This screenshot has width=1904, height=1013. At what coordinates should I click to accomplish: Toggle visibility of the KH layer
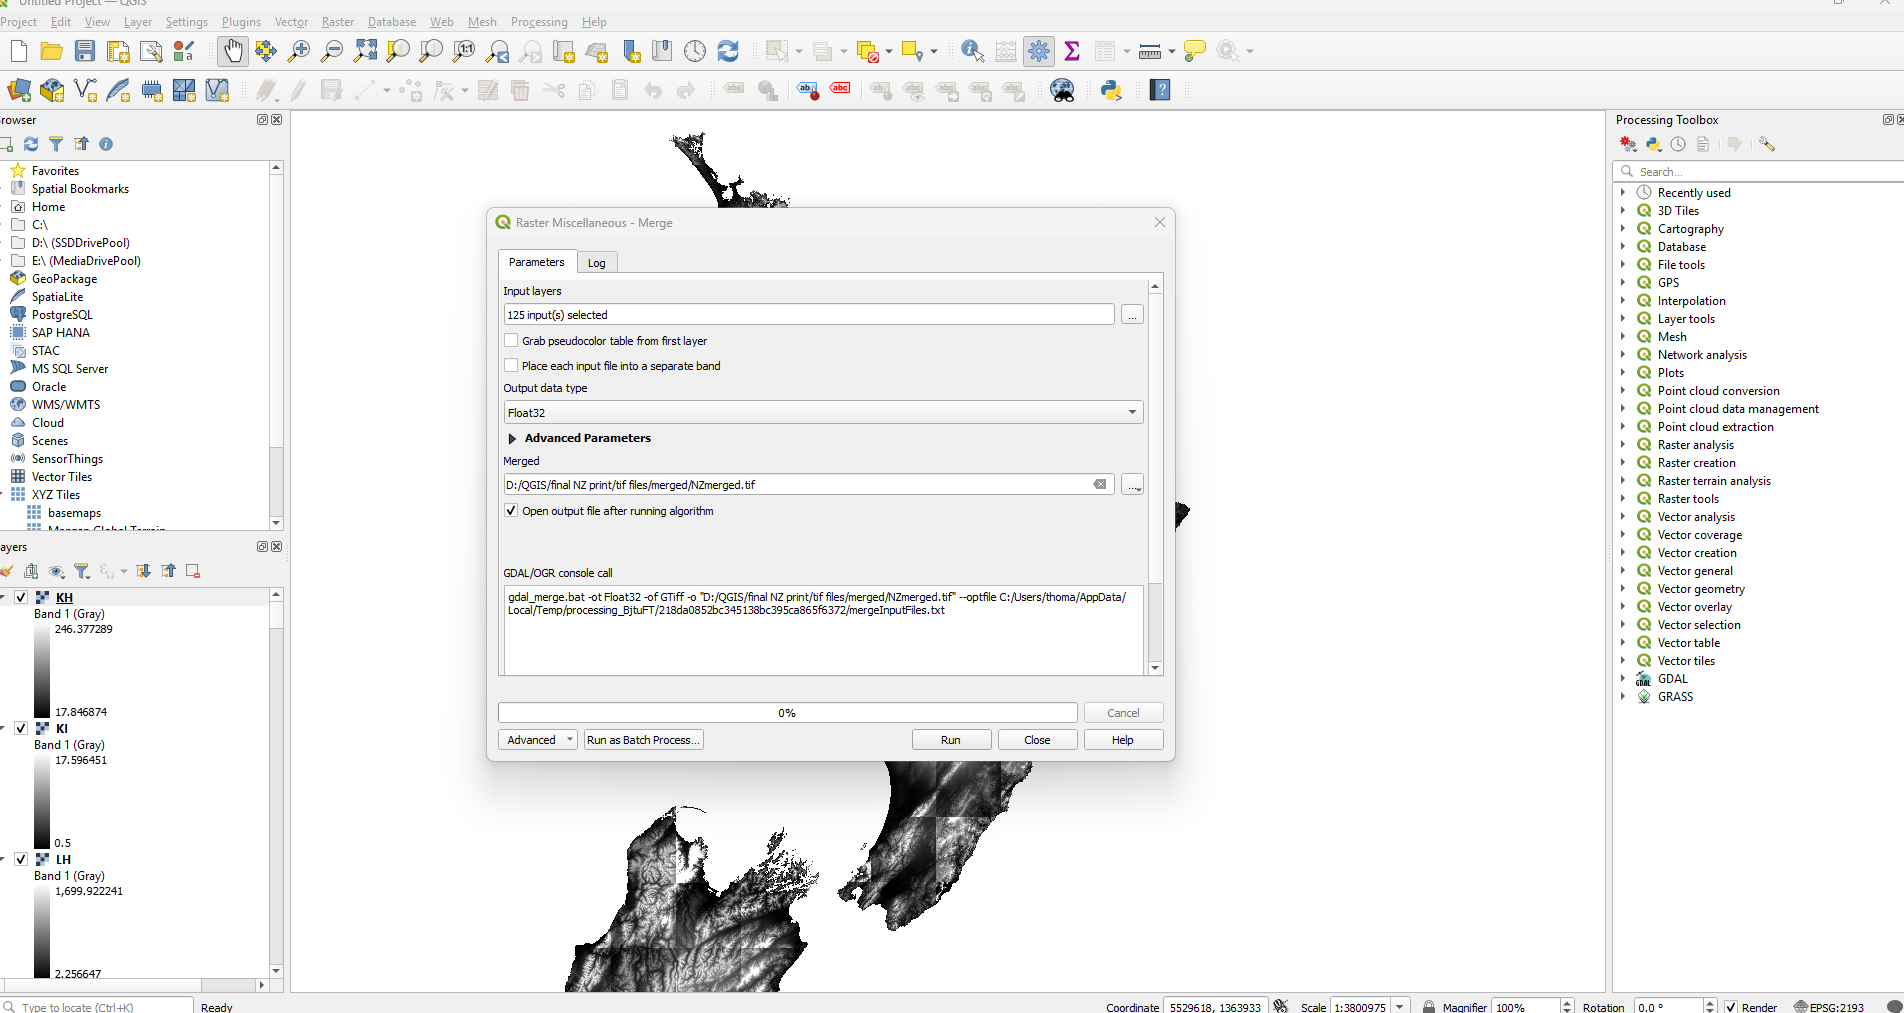[x=21, y=597]
